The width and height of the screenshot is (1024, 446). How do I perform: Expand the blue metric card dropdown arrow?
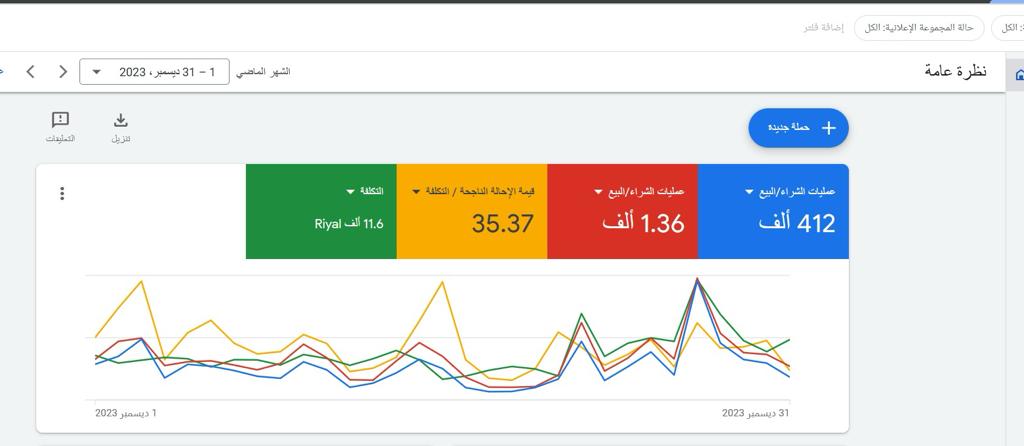coord(749,192)
